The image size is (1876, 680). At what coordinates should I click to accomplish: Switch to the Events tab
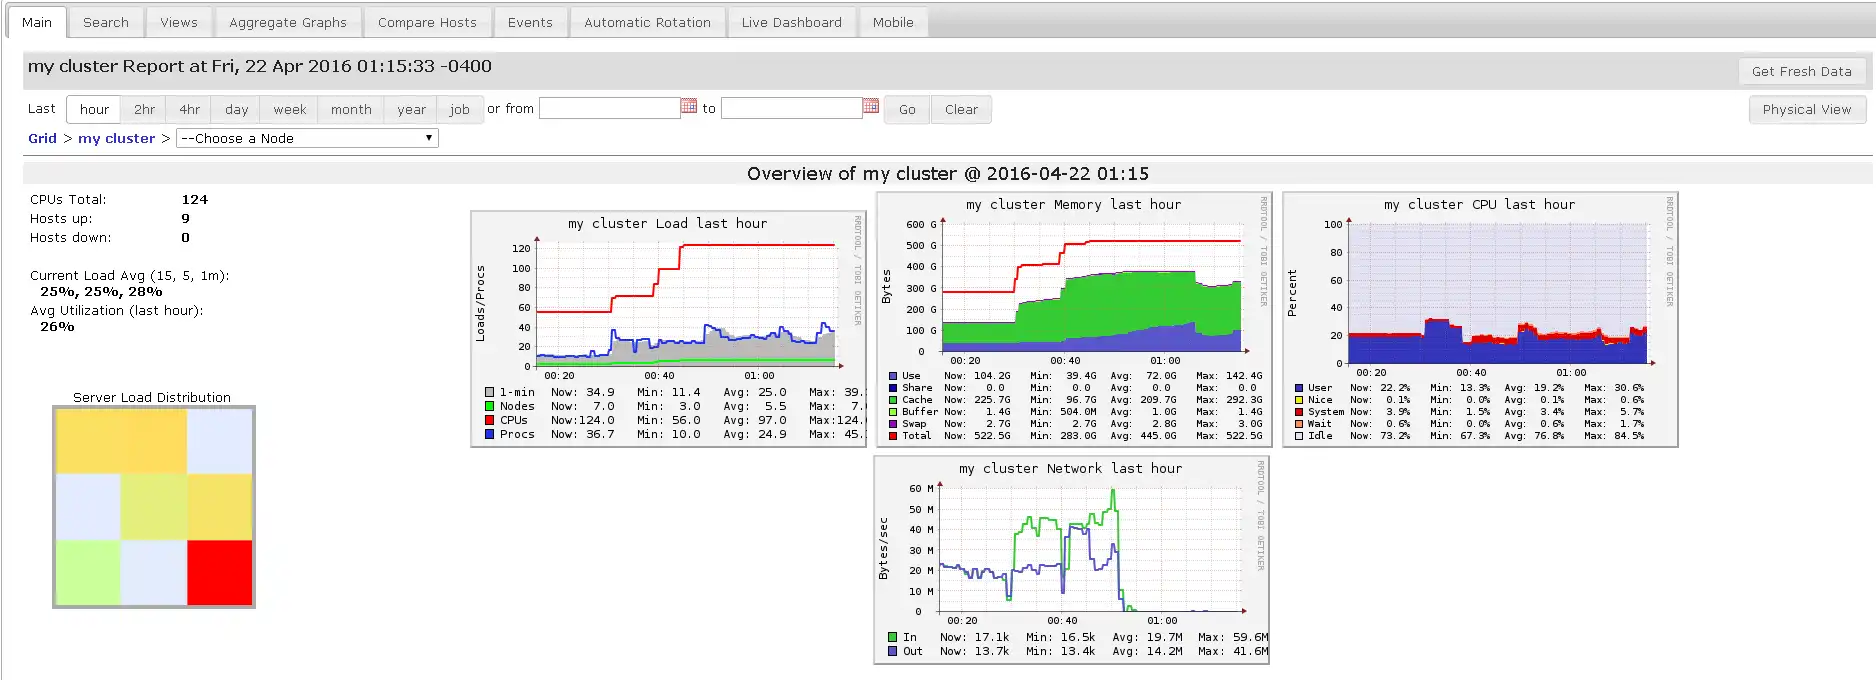[x=530, y=22]
